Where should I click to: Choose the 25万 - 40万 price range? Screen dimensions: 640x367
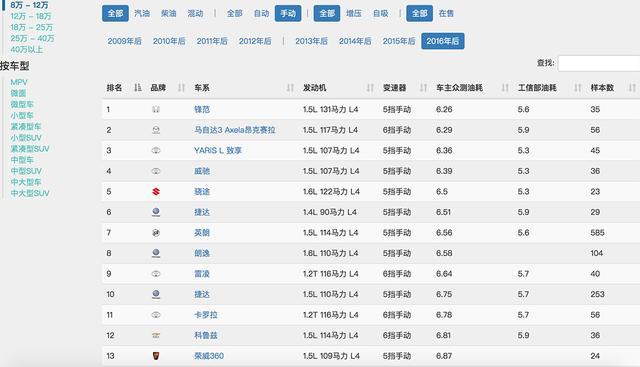click(32, 38)
